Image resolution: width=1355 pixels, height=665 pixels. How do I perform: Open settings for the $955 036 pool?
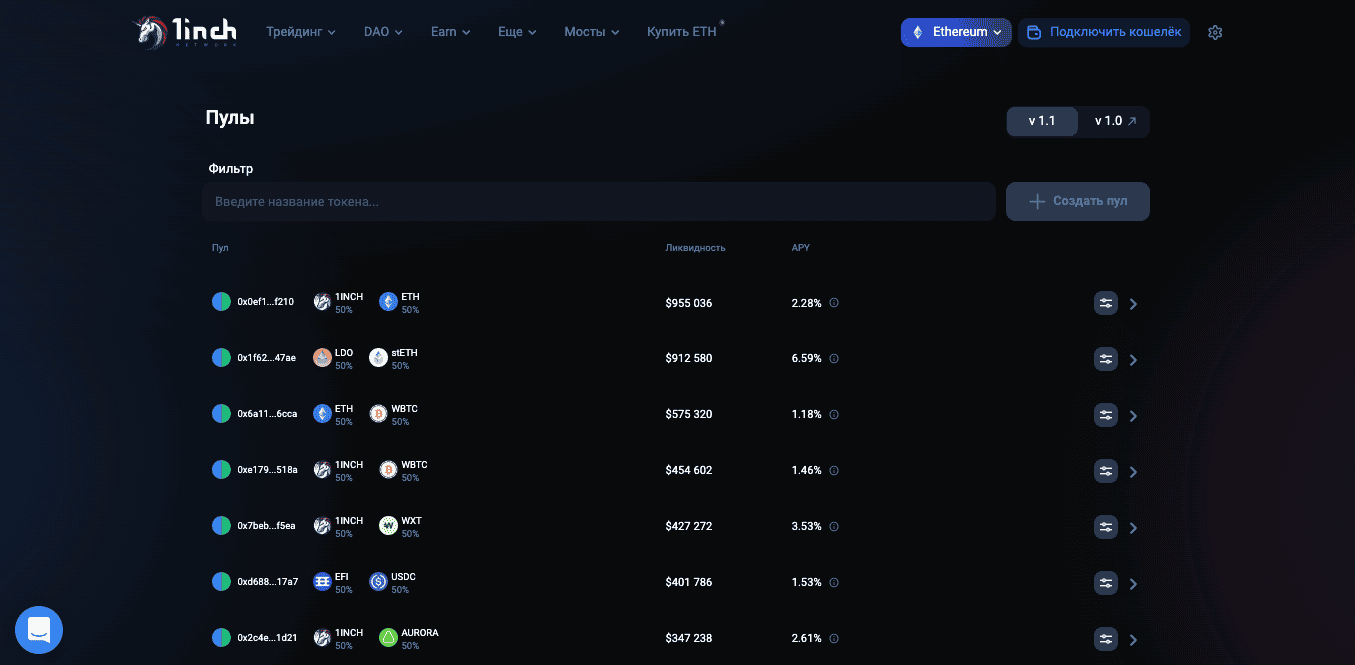(1105, 303)
